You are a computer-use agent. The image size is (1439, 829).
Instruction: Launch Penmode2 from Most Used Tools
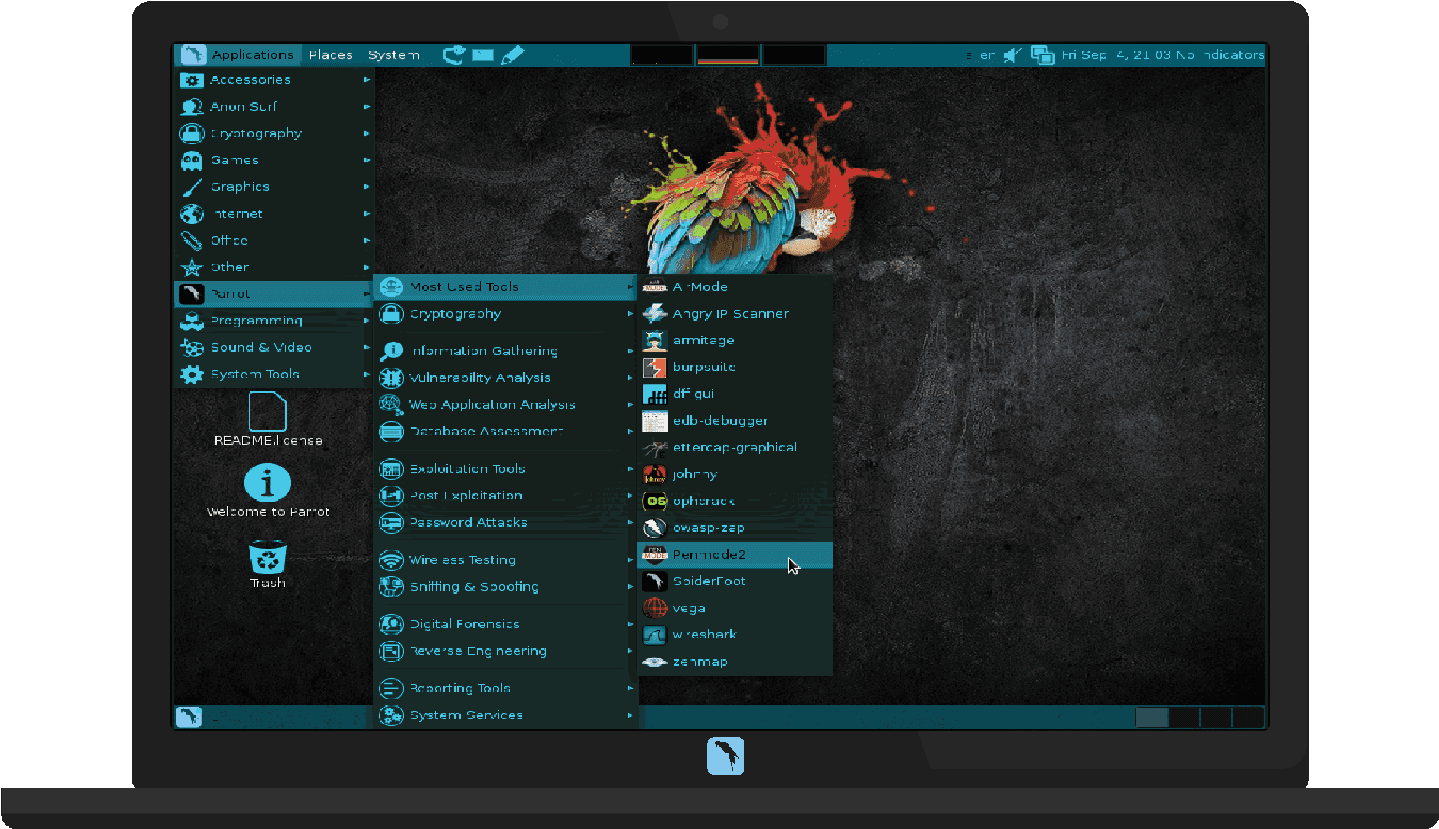point(735,555)
